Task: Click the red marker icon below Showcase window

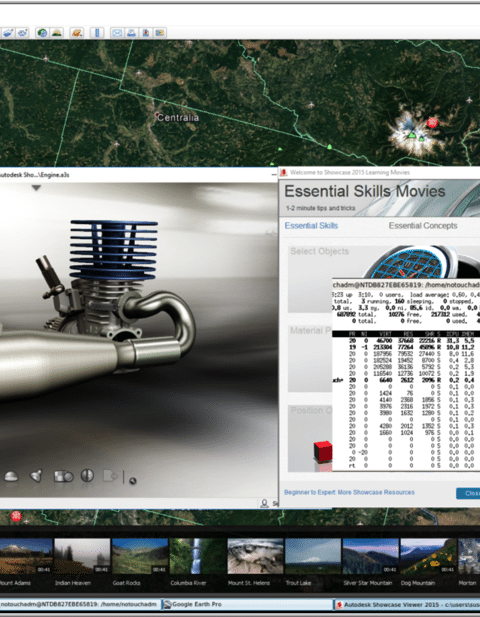Action: click(16, 516)
